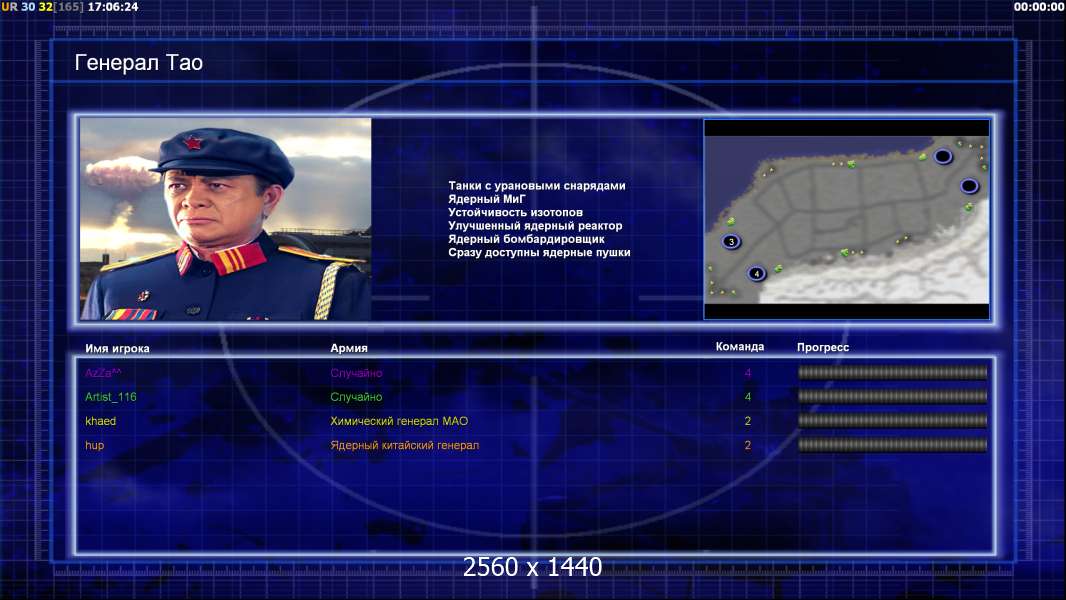Click the 00:00:00 timer readout

point(1039,7)
